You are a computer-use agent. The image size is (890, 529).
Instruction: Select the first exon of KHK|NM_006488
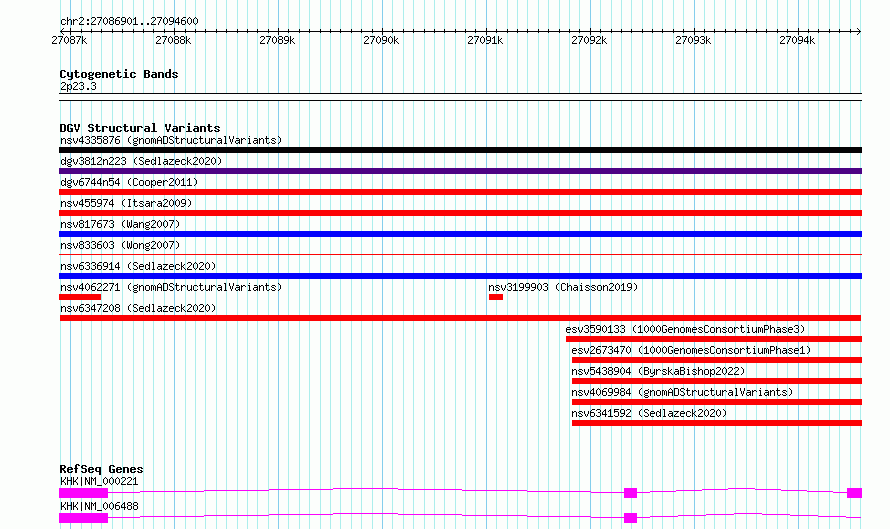[x=83, y=518]
